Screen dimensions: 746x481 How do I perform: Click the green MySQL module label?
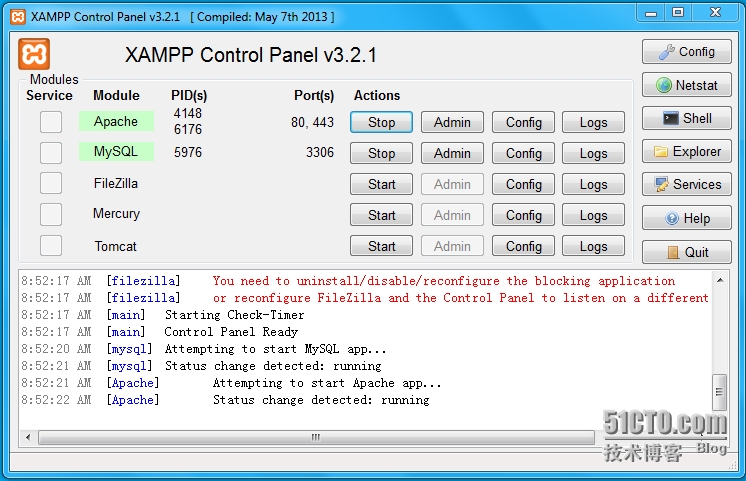click(x=116, y=152)
